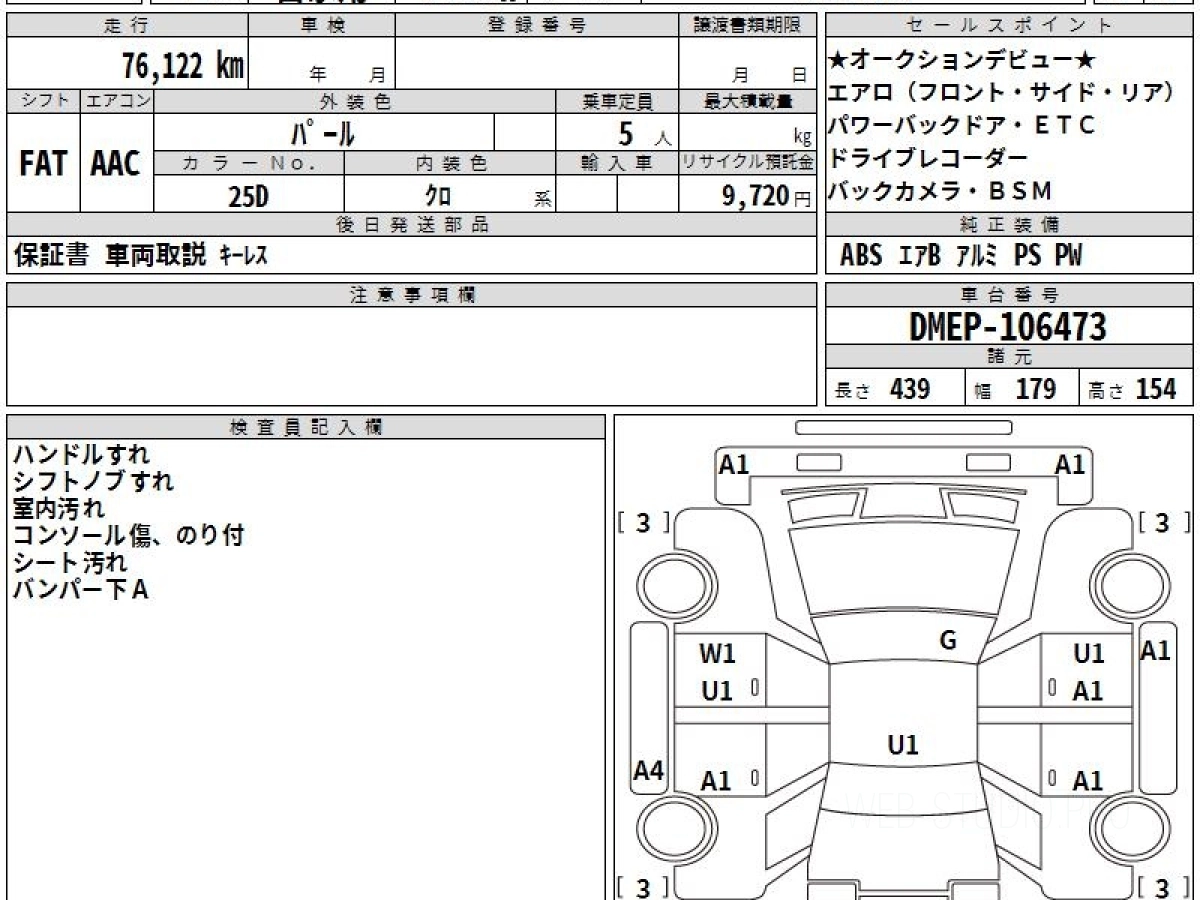Image resolution: width=1200 pixels, height=900 pixels.
Task: Select the 検査員記入欄 header
Action: (x=305, y=427)
